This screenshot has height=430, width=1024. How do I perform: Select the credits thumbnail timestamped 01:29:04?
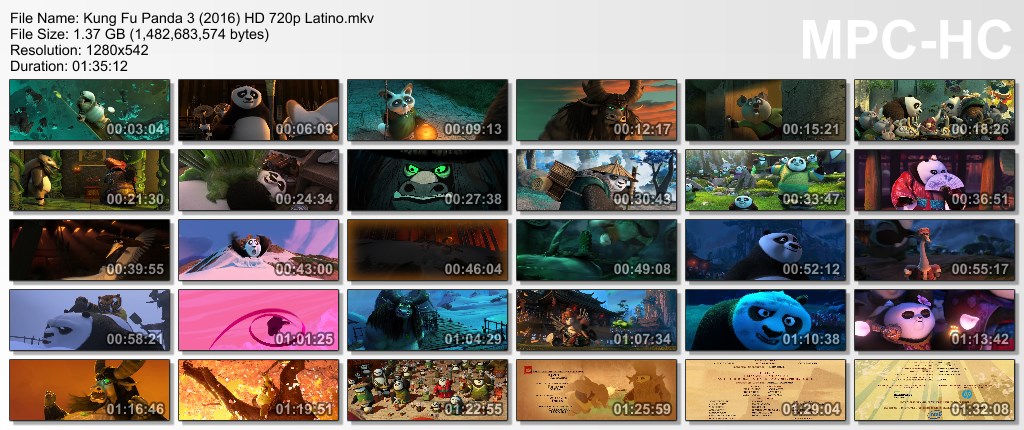765,390
